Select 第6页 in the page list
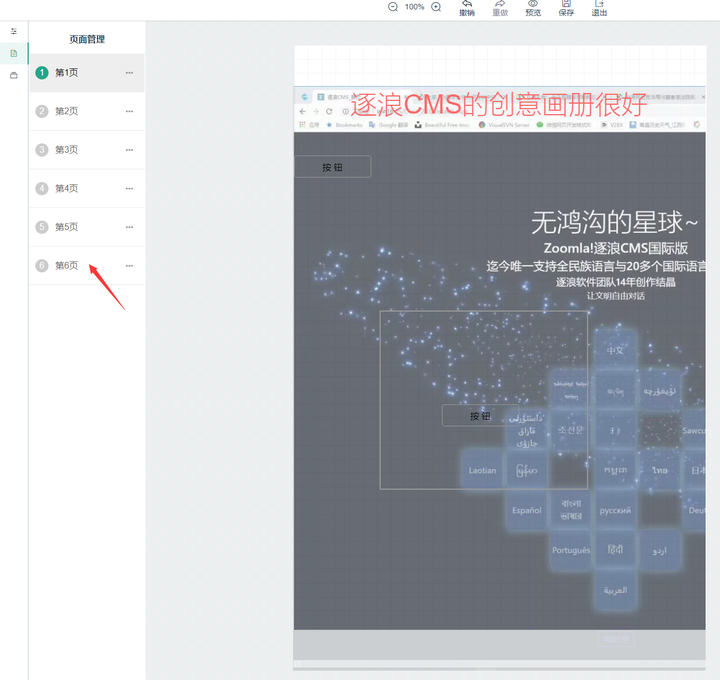Image resolution: width=720 pixels, height=680 pixels. (x=87, y=265)
